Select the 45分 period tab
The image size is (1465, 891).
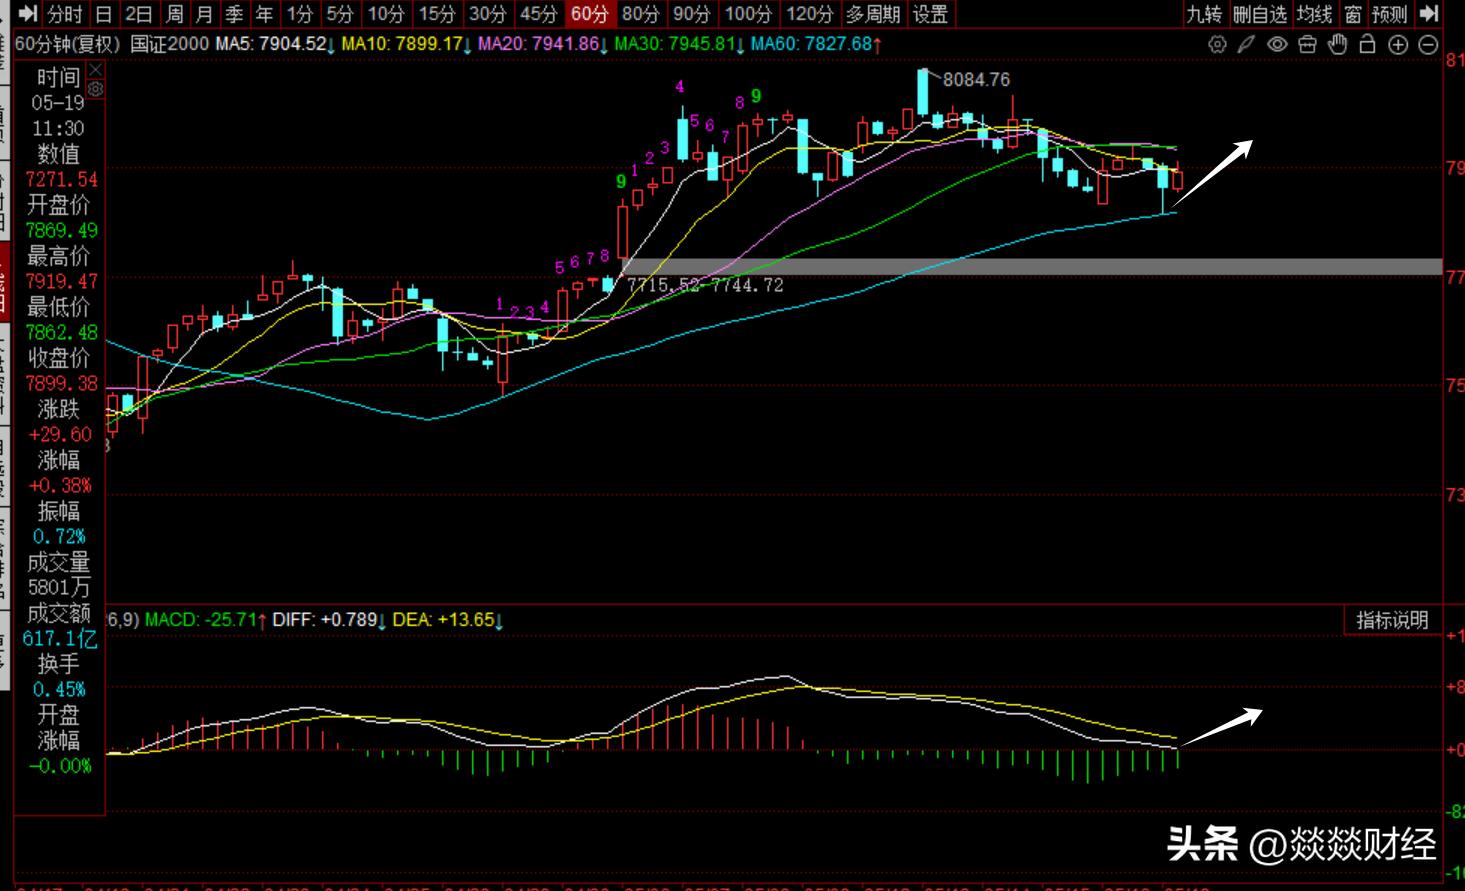pyautogui.click(x=539, y=14)
